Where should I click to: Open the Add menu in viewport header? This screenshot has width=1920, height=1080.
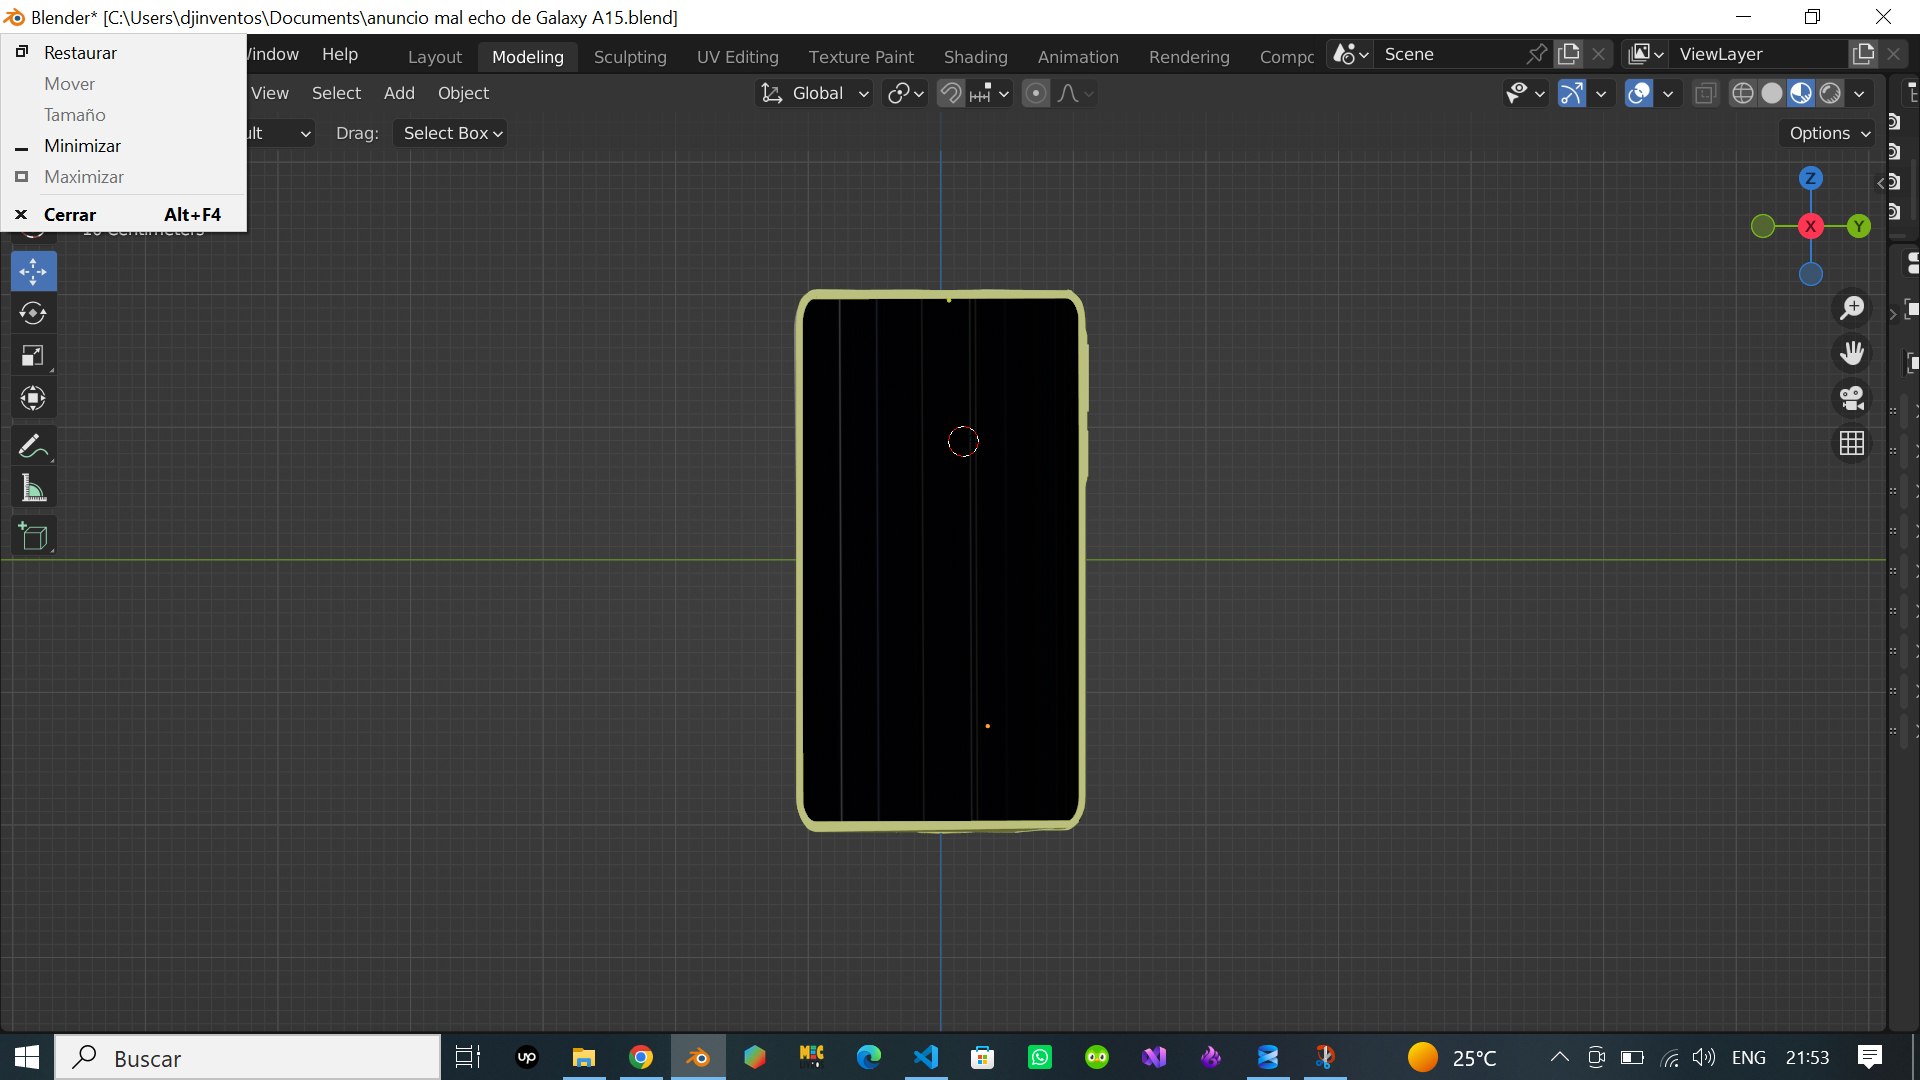(x=399, y=93)
